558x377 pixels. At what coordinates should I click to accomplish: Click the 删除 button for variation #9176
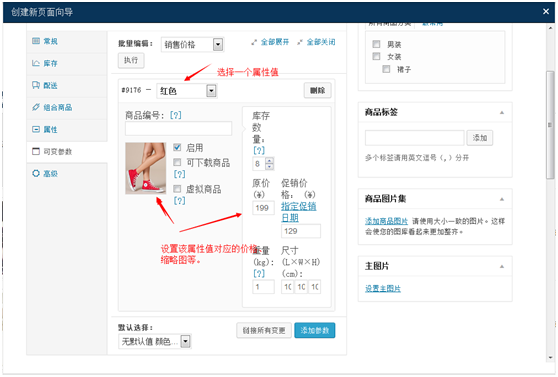pyautogui.click(x=317, y=90)
